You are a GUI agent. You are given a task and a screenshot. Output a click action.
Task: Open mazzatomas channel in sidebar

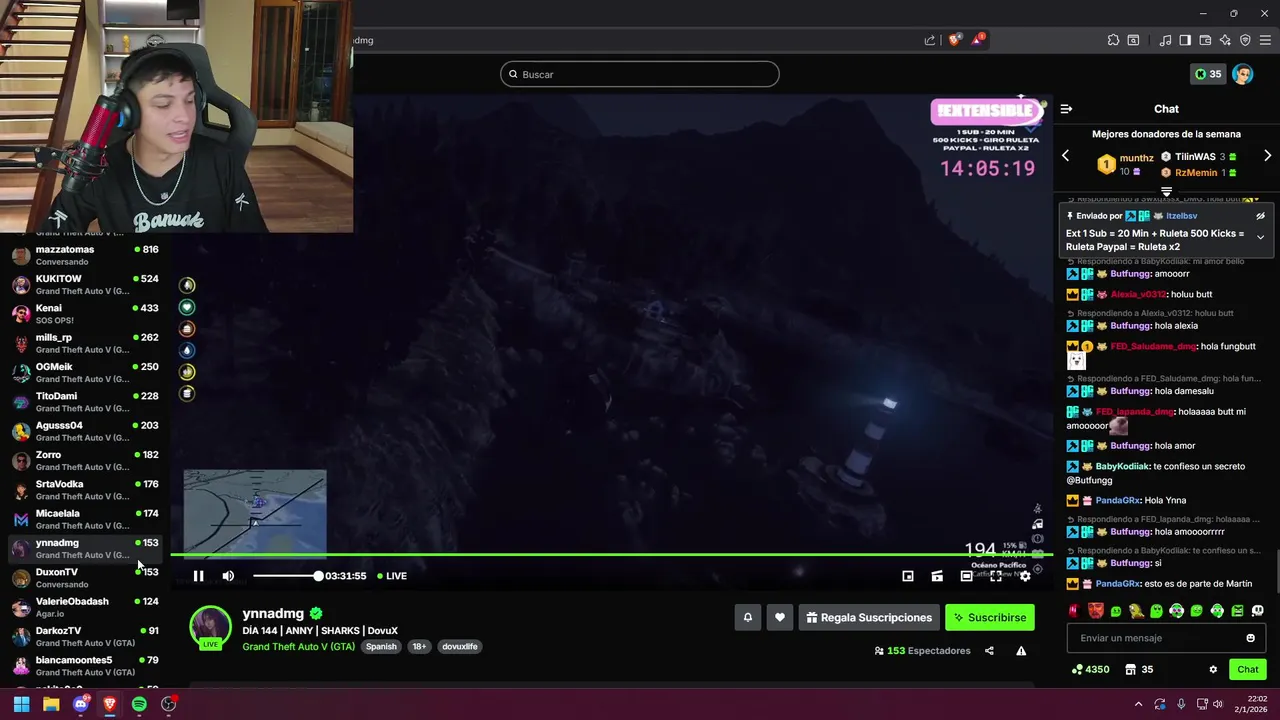(85, 255)
